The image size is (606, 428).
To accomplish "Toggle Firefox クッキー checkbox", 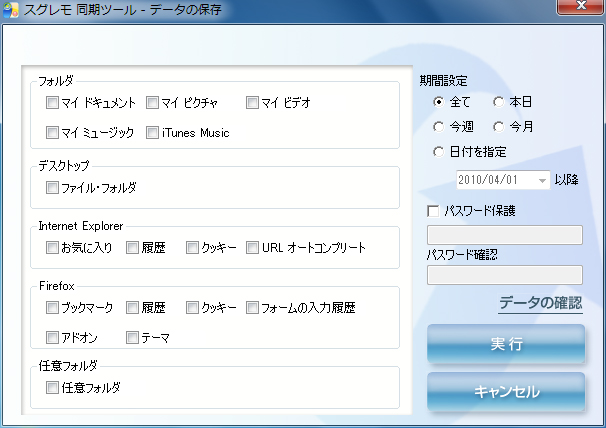I will [192, 308].
